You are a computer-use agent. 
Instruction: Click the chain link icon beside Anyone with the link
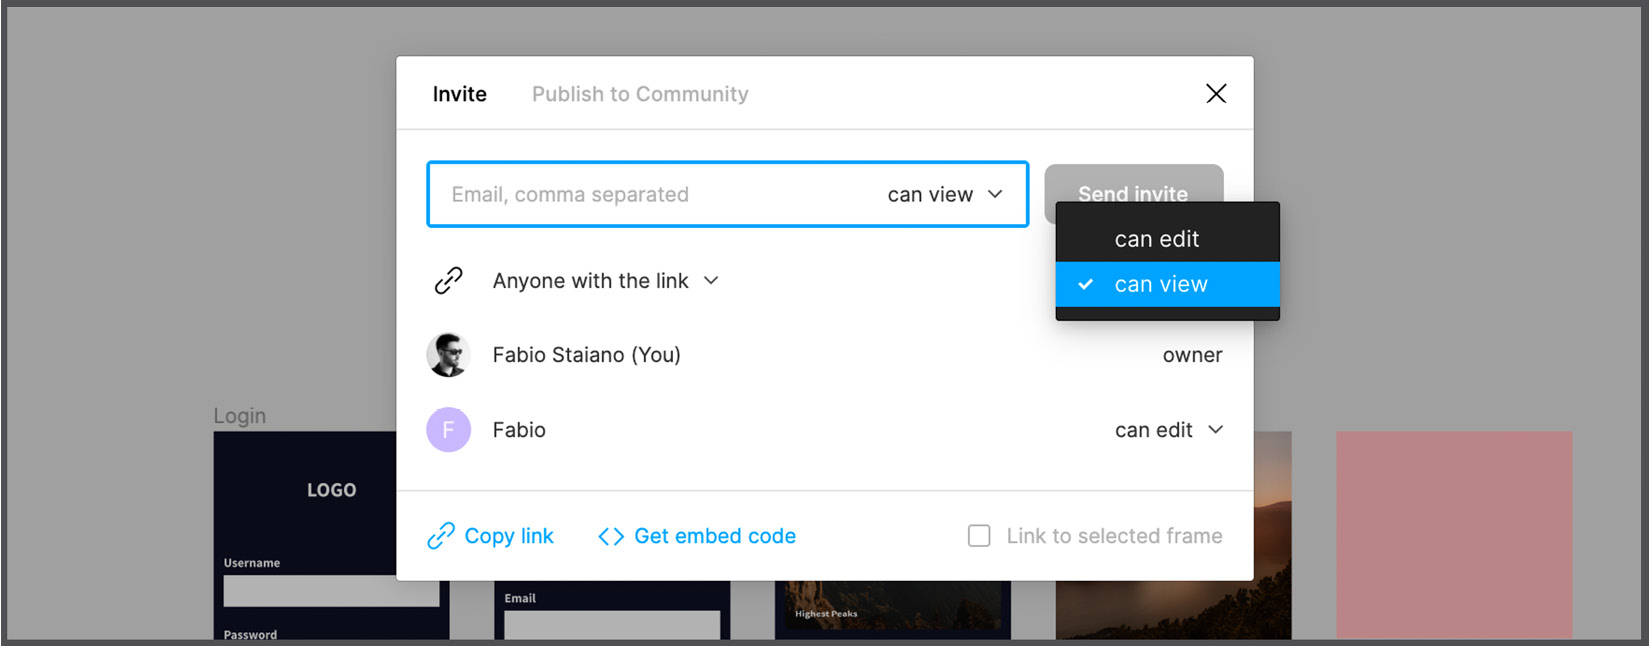448,281
